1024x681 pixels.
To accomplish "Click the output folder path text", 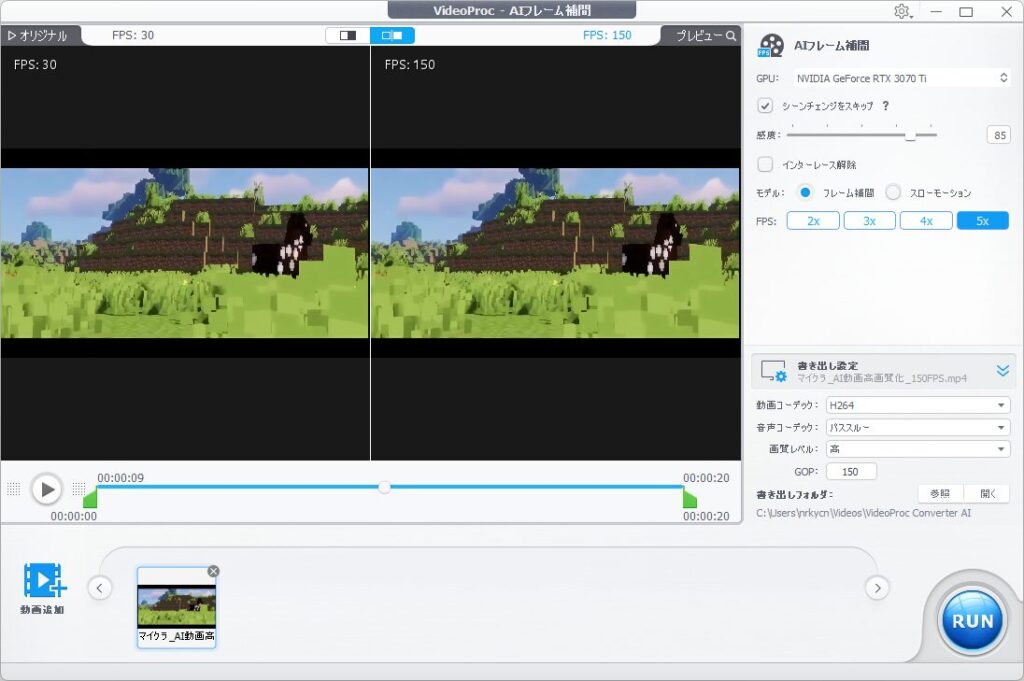I will (x=863, y=513).
